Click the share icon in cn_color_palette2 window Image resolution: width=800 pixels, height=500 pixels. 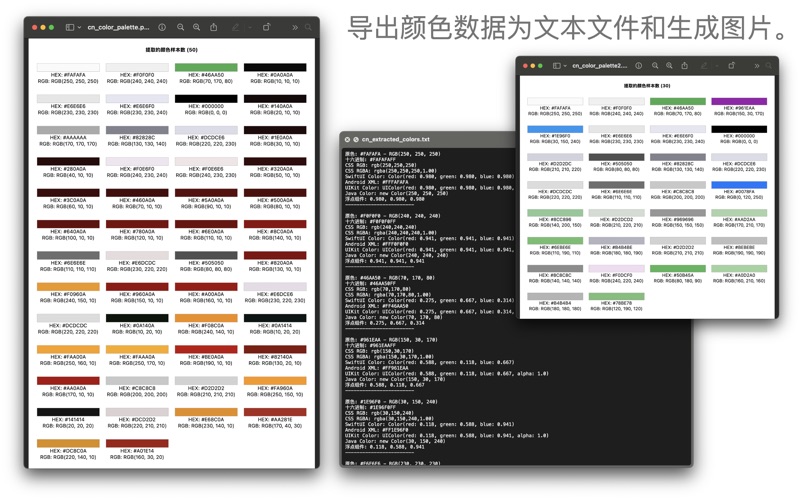[684, 66]
